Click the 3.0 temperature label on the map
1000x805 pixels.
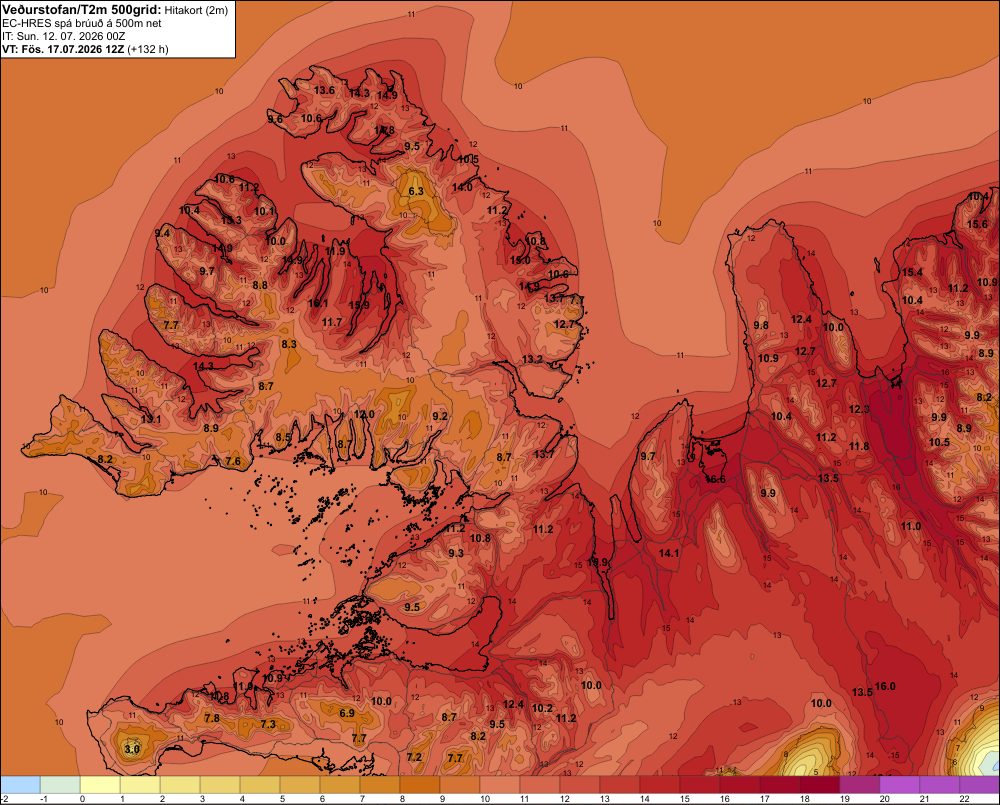point(132,749)
